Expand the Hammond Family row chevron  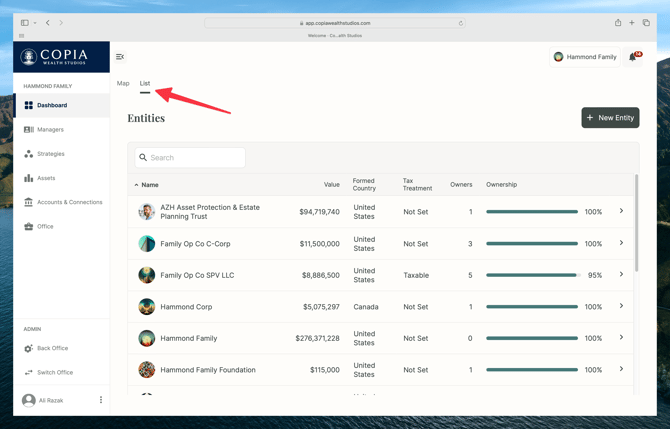click(621, 338)
